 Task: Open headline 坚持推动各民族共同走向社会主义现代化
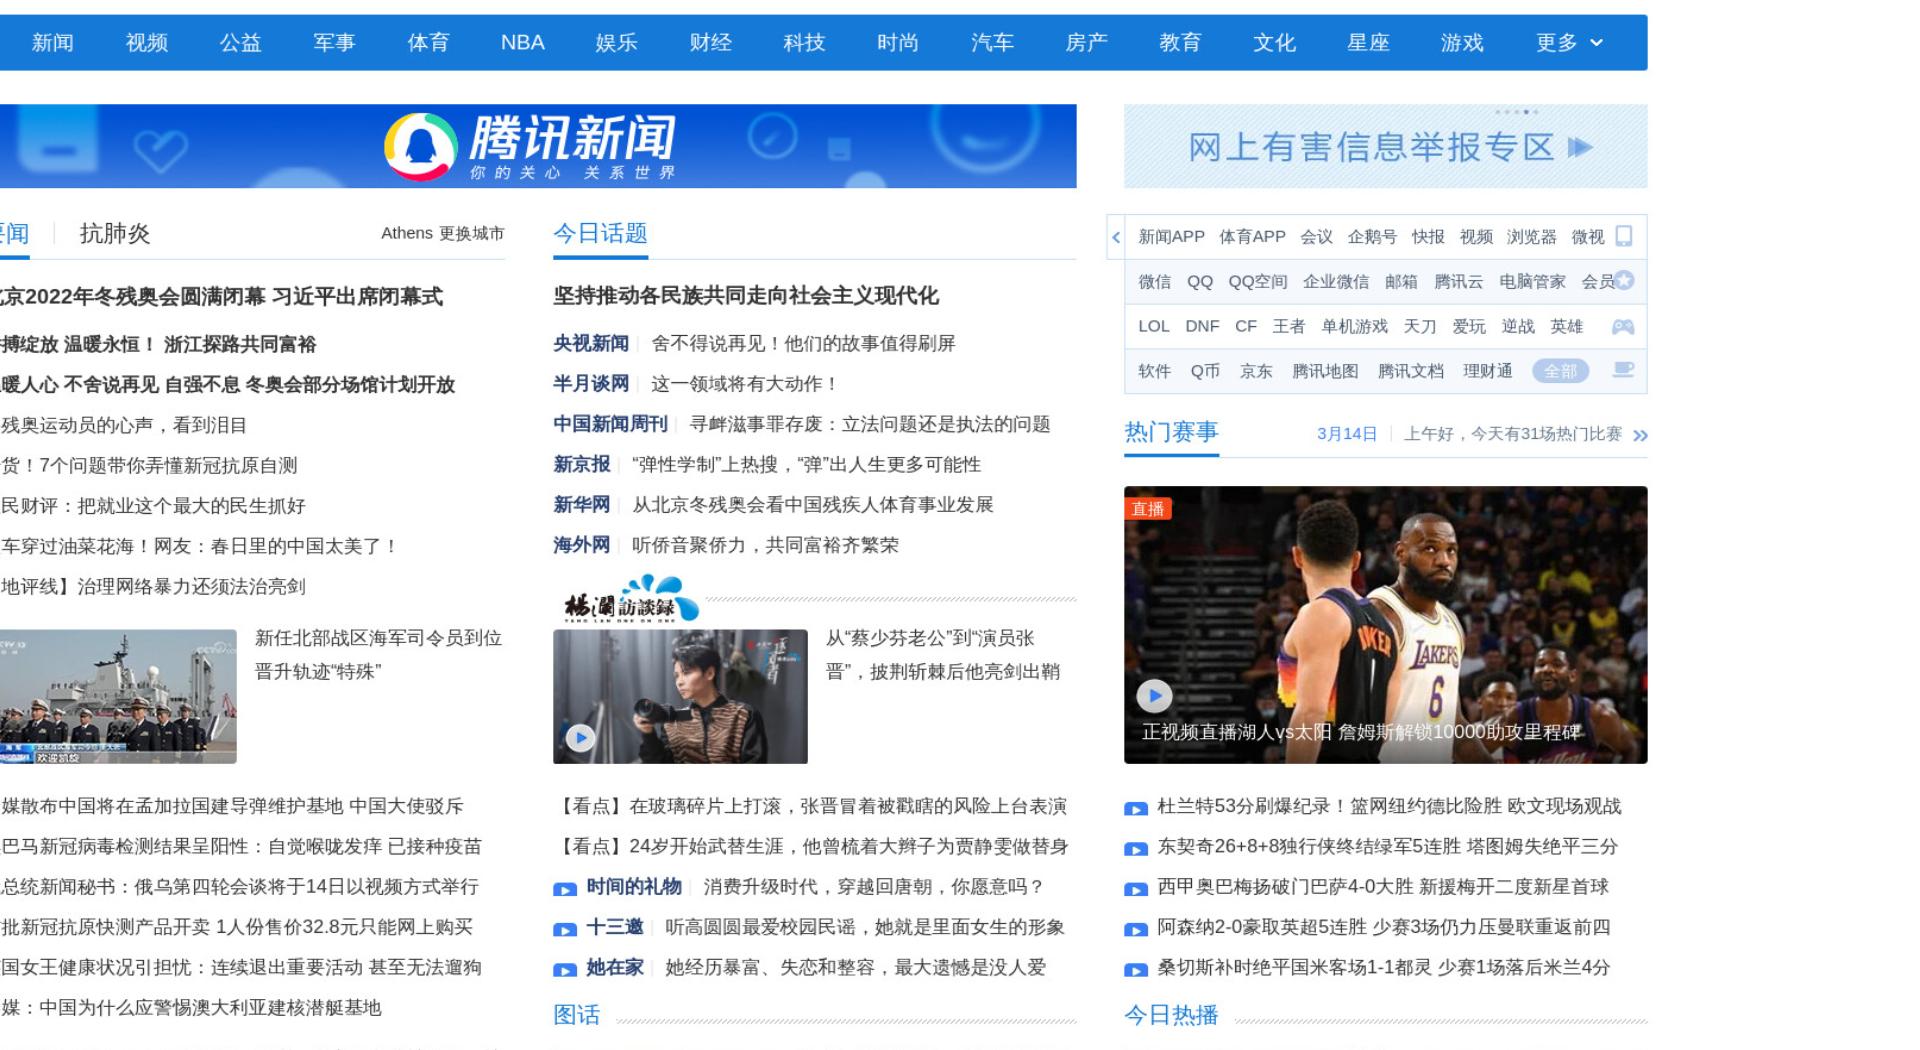(745, 296)
